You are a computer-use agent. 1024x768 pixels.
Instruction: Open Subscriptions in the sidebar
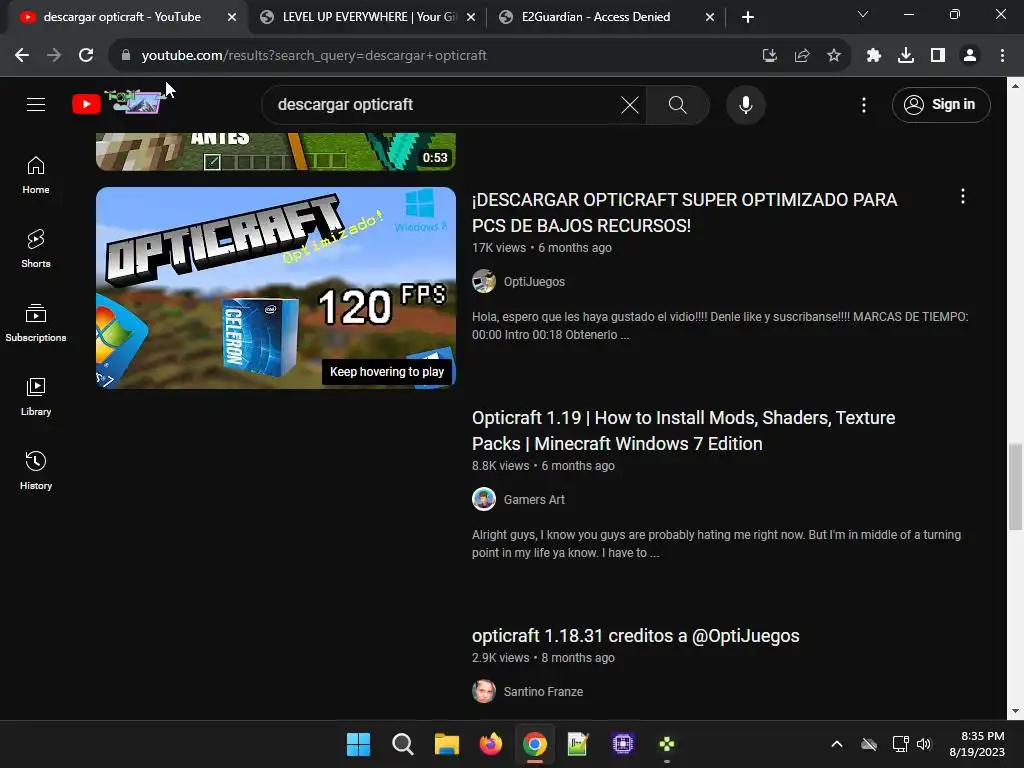point(36,323)
